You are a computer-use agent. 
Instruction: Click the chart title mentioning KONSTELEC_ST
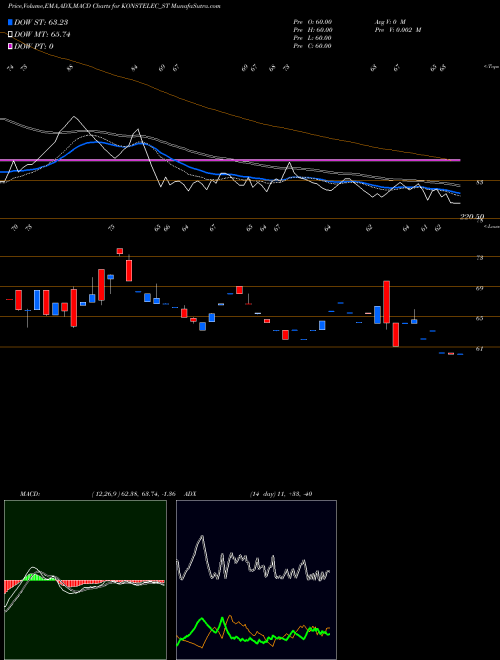112,6
